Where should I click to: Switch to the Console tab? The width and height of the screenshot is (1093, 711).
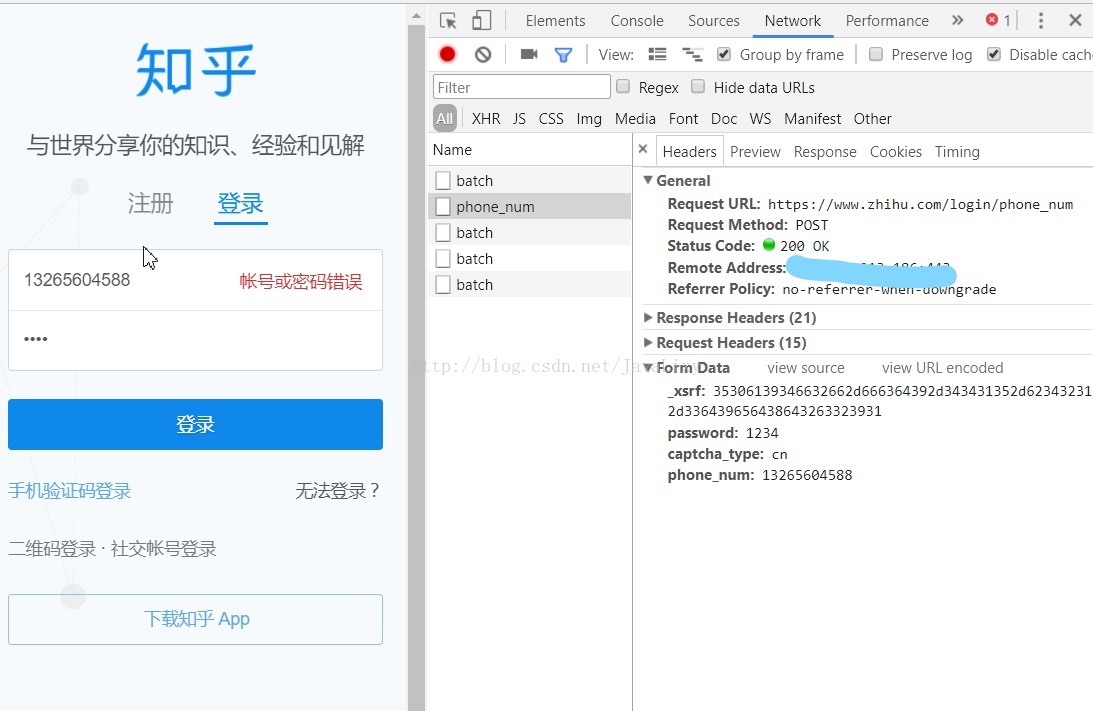tap(637, 21)
